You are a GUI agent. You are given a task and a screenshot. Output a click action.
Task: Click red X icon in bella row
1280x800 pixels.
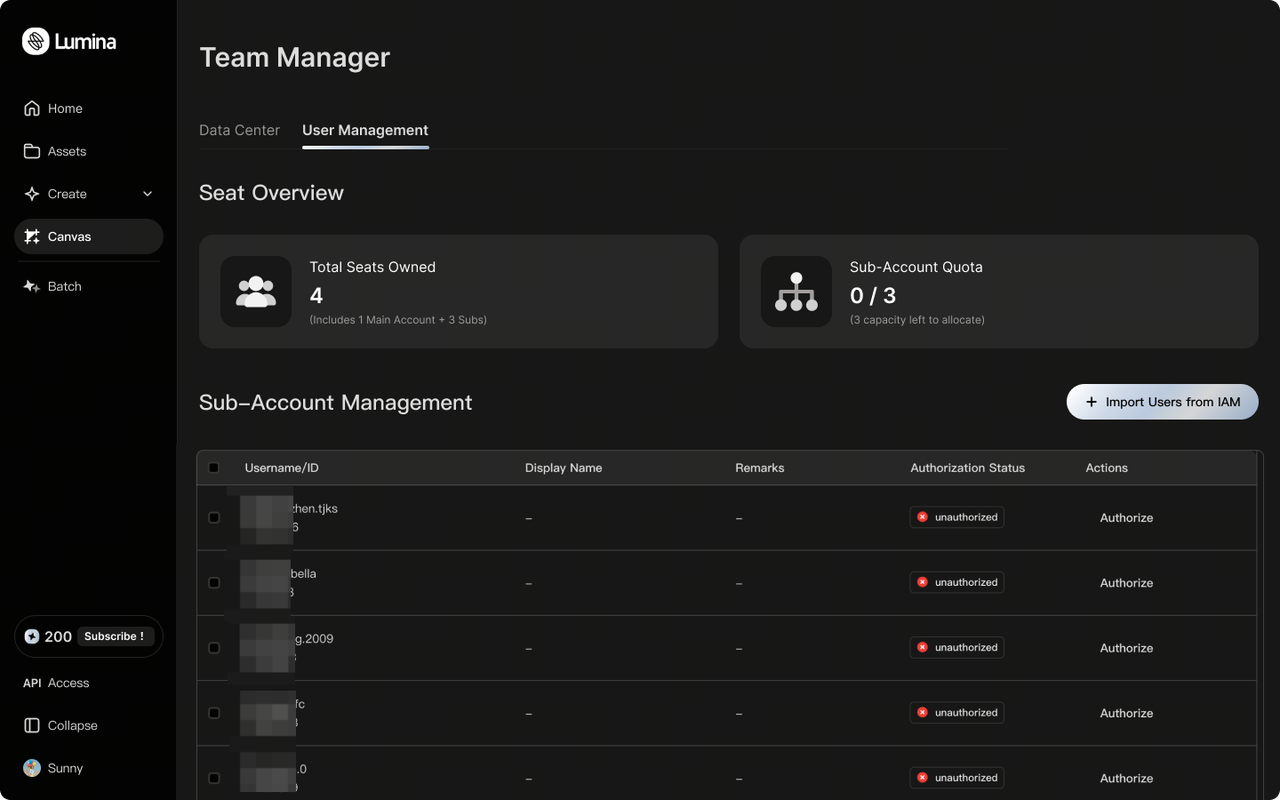pos(922,582)
